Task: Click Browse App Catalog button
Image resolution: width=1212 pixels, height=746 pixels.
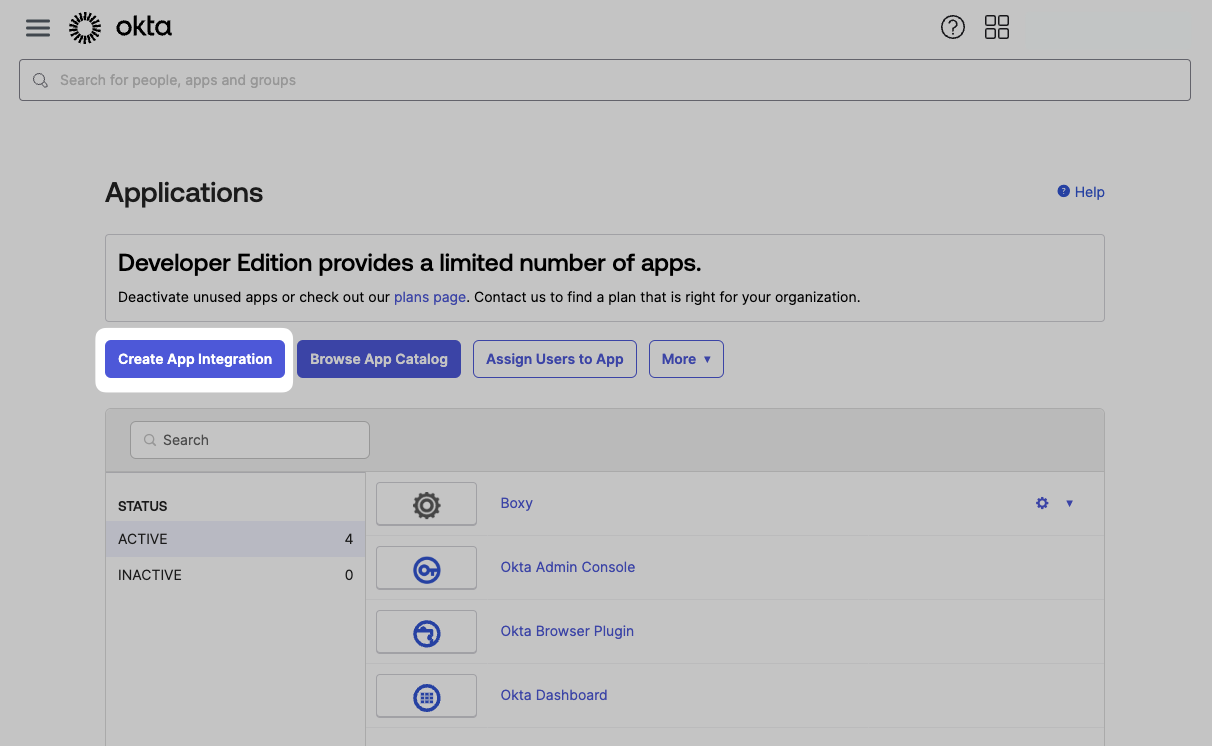Action: pos(379,359)
